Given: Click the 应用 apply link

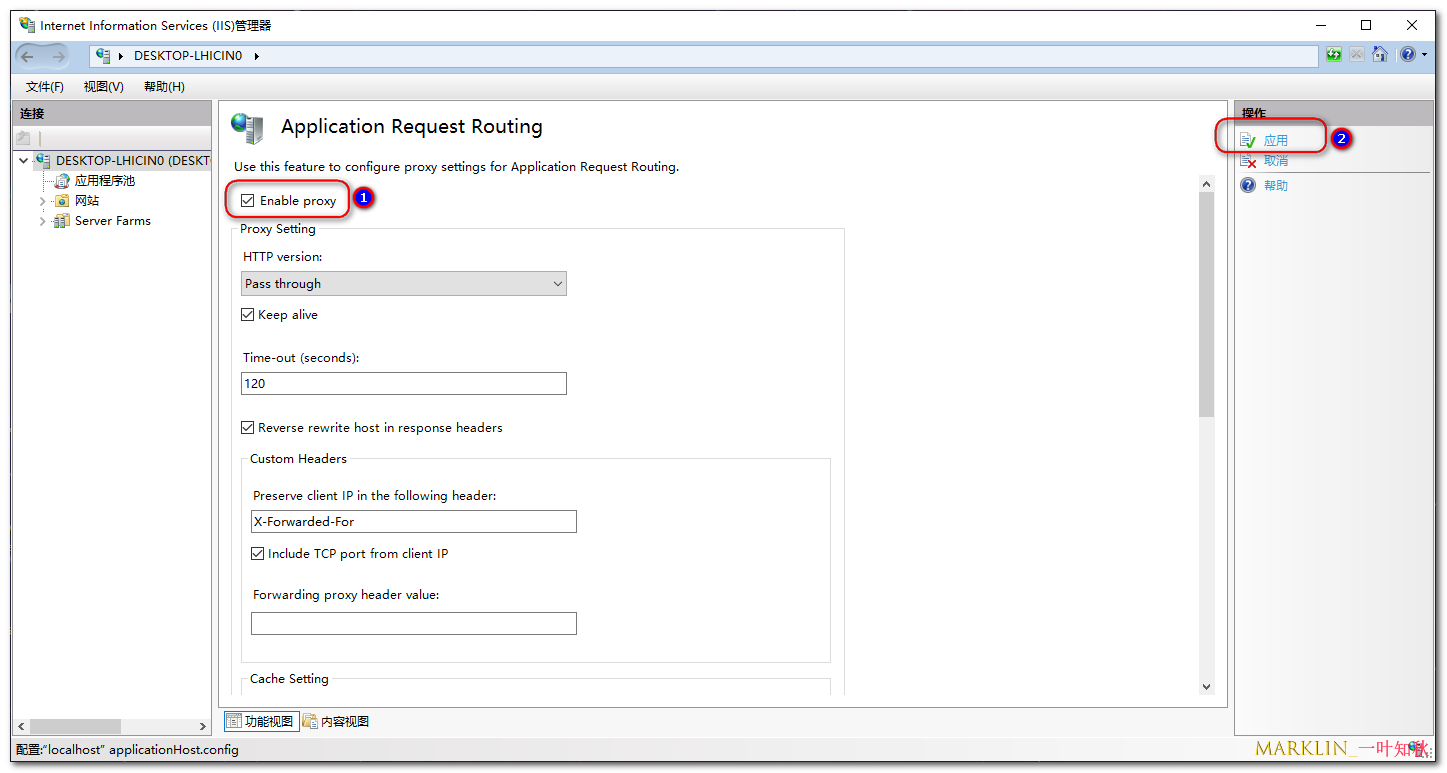Looking at the screenshot, I should coord(1276,141).
